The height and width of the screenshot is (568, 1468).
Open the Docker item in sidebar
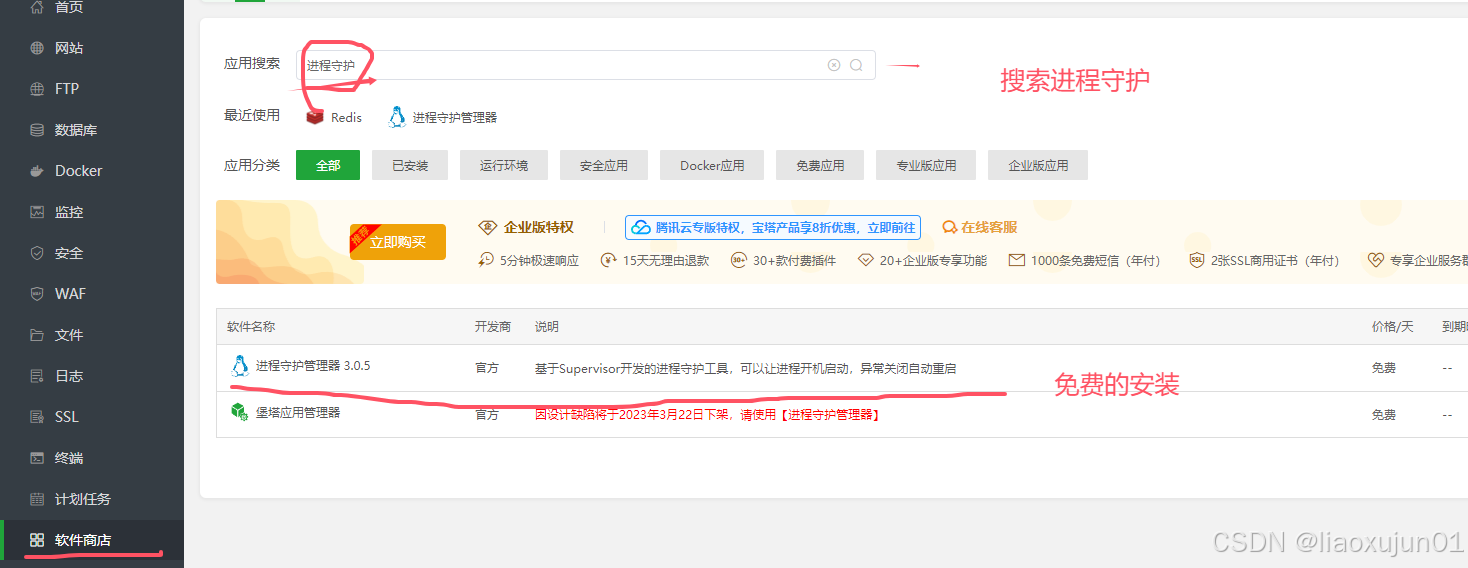pyautogui.click(x=78, y=171)
